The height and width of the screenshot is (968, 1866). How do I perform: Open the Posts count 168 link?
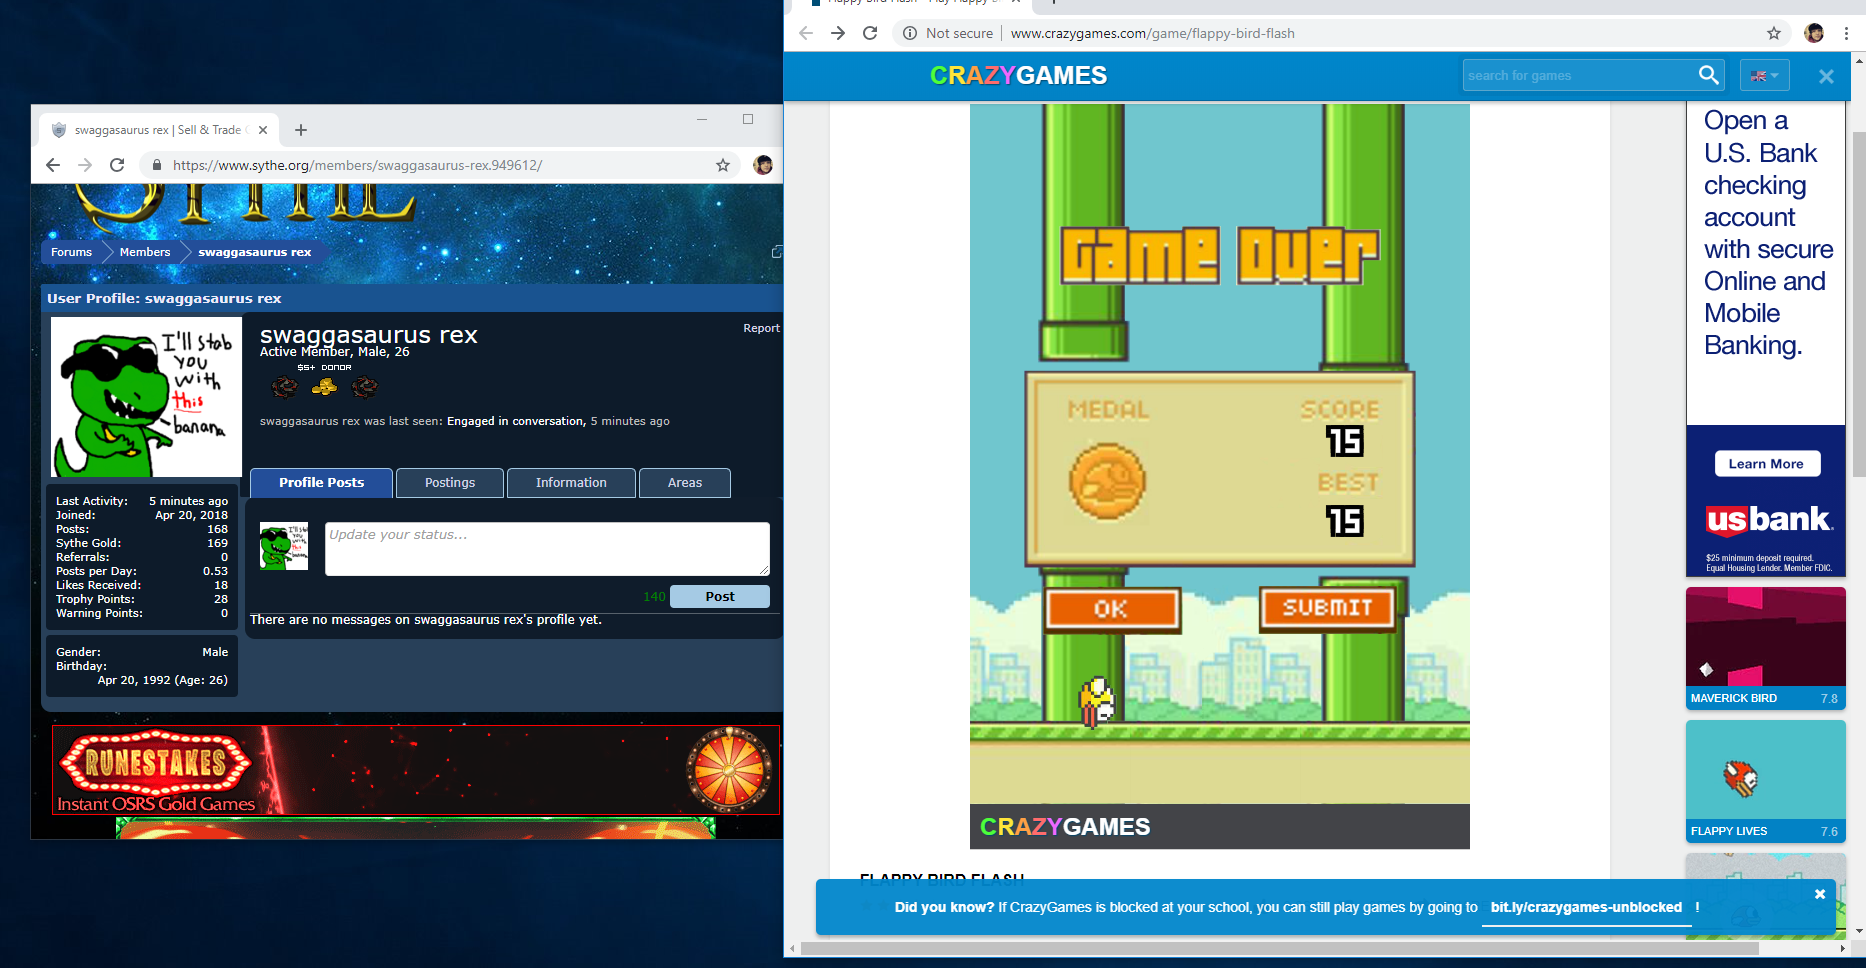coord(217,529)
